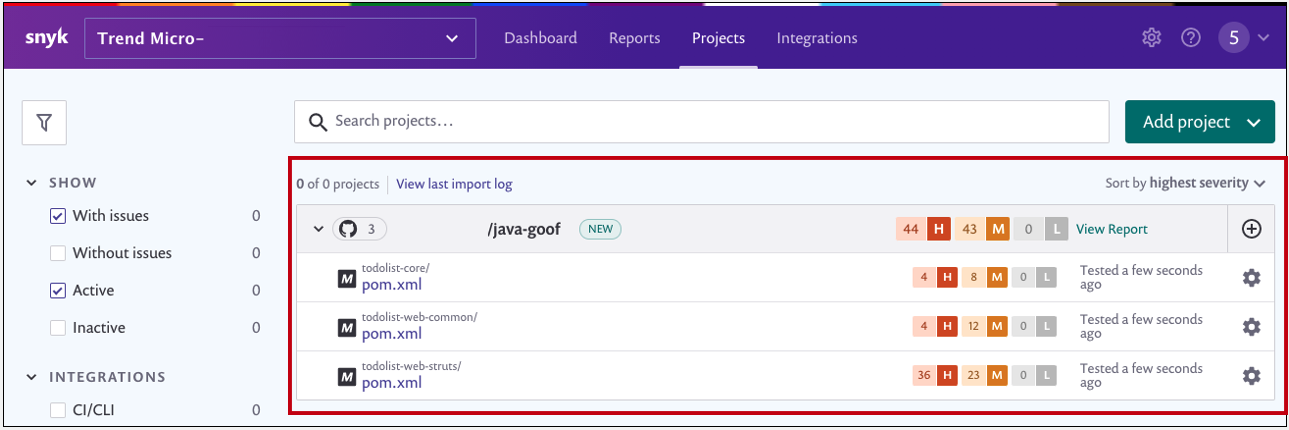This screenshot has width=1289, height=430.
Task: Click the 8 medium count for todolist-core
Action: click(x=974, y=277)
